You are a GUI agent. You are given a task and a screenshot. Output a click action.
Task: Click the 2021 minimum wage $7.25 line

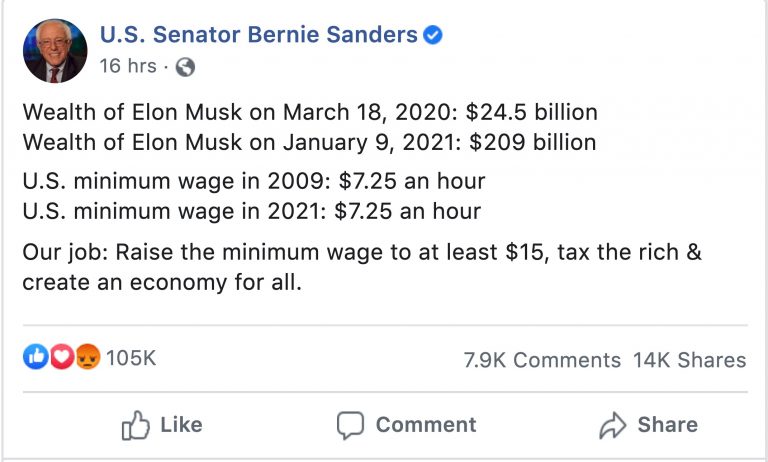[252, 211]
